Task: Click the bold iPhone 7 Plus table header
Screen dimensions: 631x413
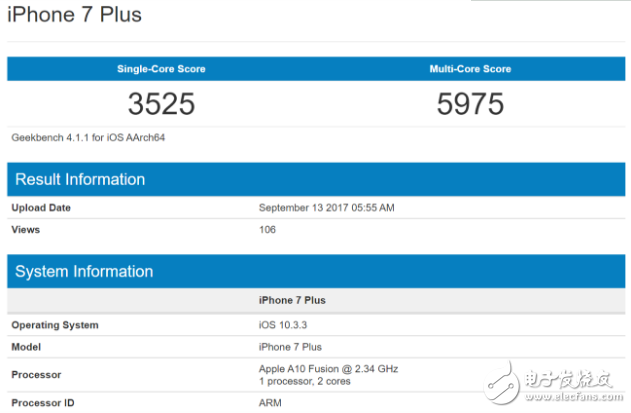Action: pyautogui.click(x=292, y=300)
